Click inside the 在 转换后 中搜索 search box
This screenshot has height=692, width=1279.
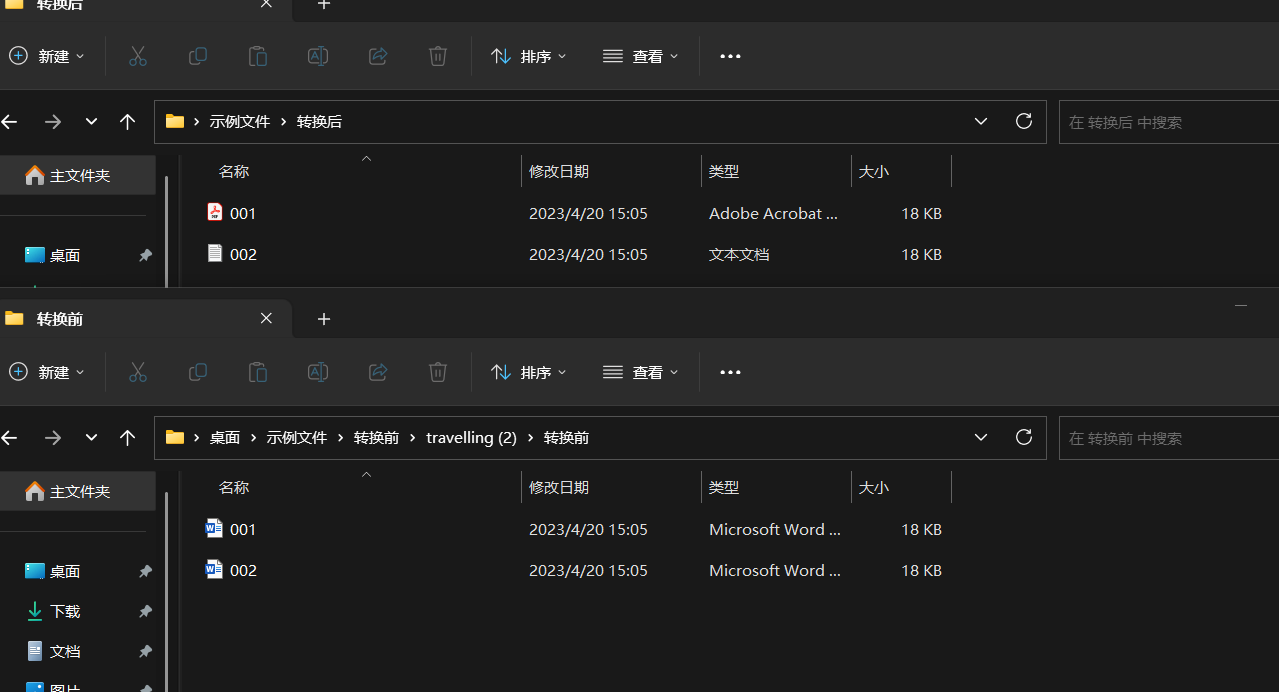(1180, 121)
